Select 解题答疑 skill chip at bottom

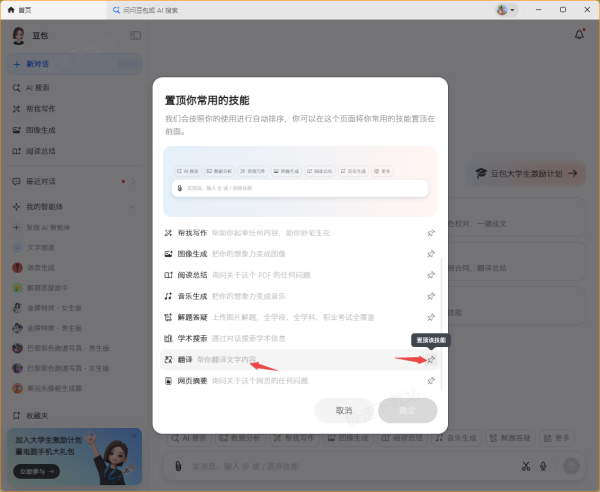511,438
